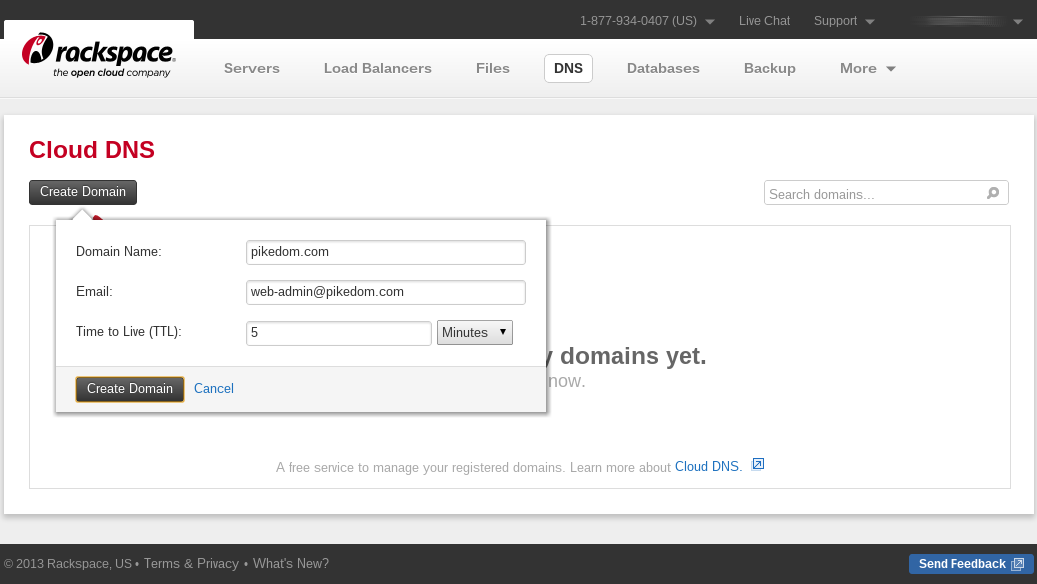This screenshot has width=1037, height=584.
Task: Open the What's New? link
Action: (291, 563)
